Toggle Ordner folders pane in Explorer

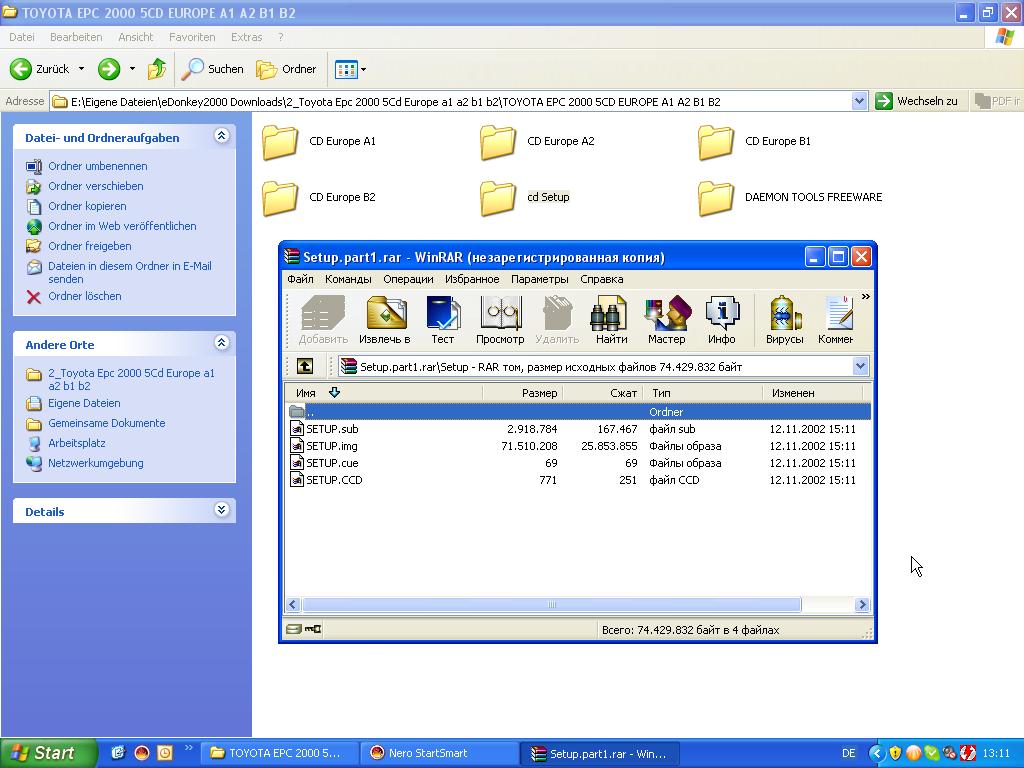tap(286, 69)
